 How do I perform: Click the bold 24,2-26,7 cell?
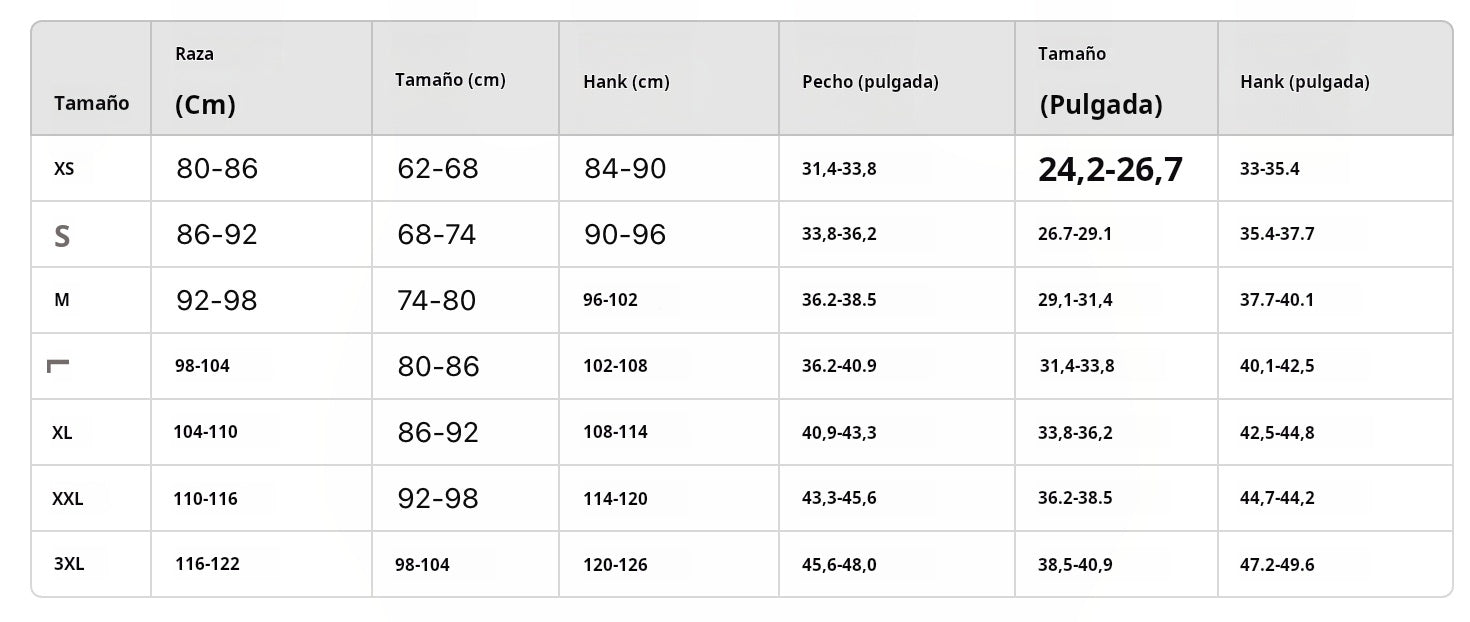[x=1110, y=169]
